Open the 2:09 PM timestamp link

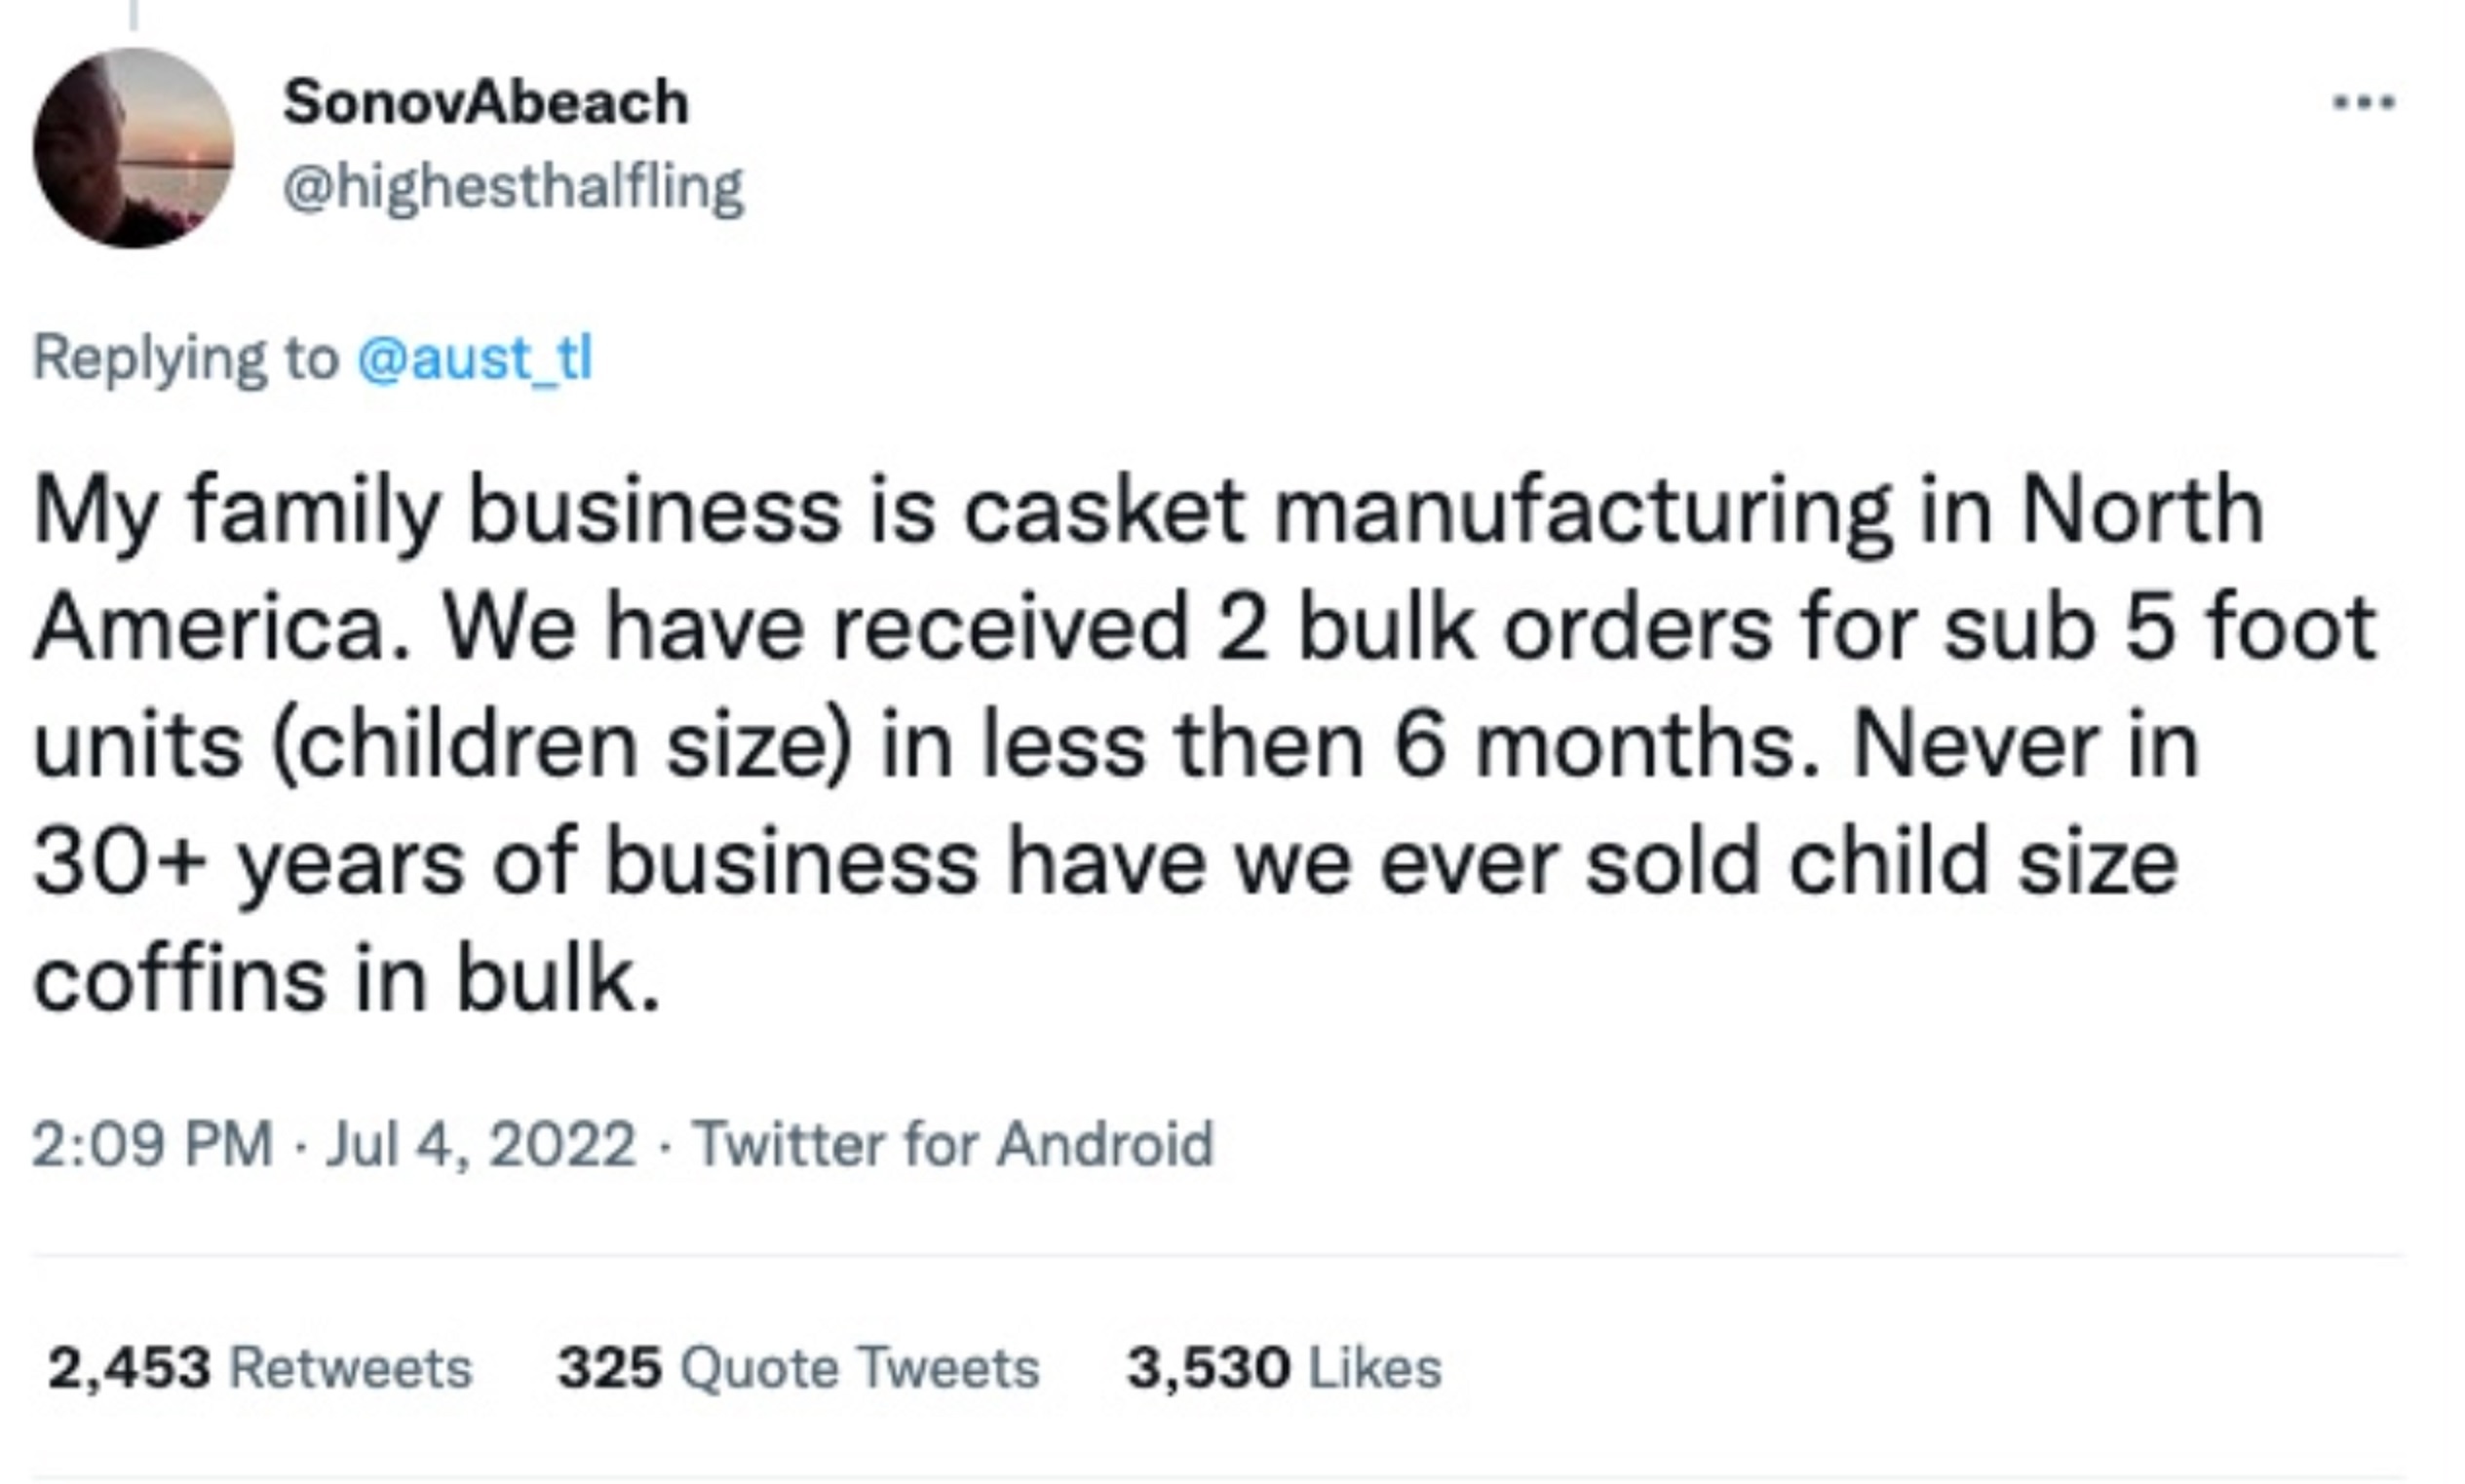[153, 1143]
